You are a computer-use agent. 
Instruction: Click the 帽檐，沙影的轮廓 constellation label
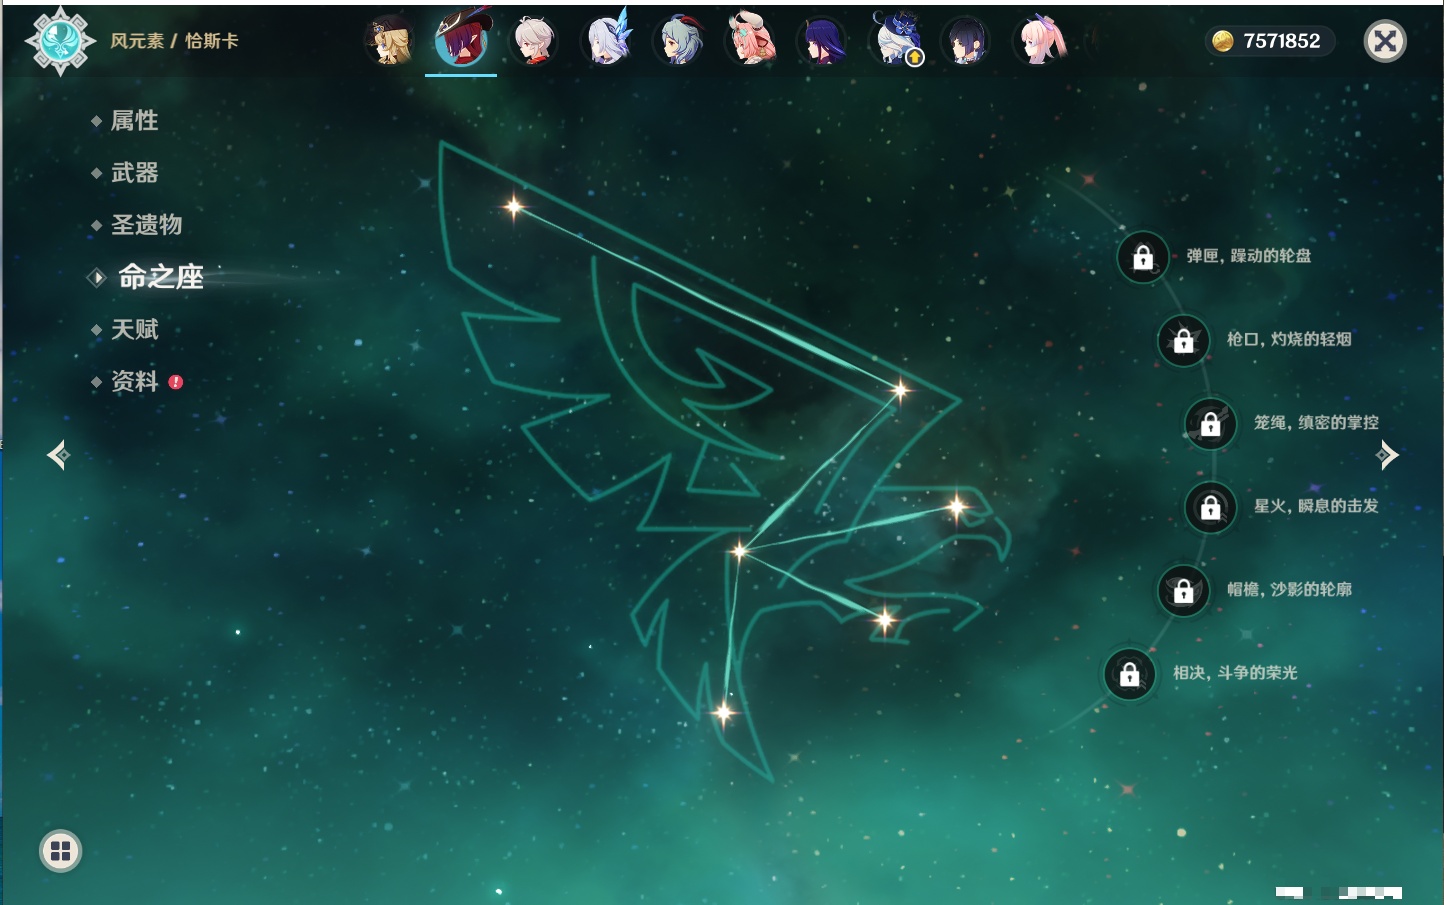click(1289, 589)
